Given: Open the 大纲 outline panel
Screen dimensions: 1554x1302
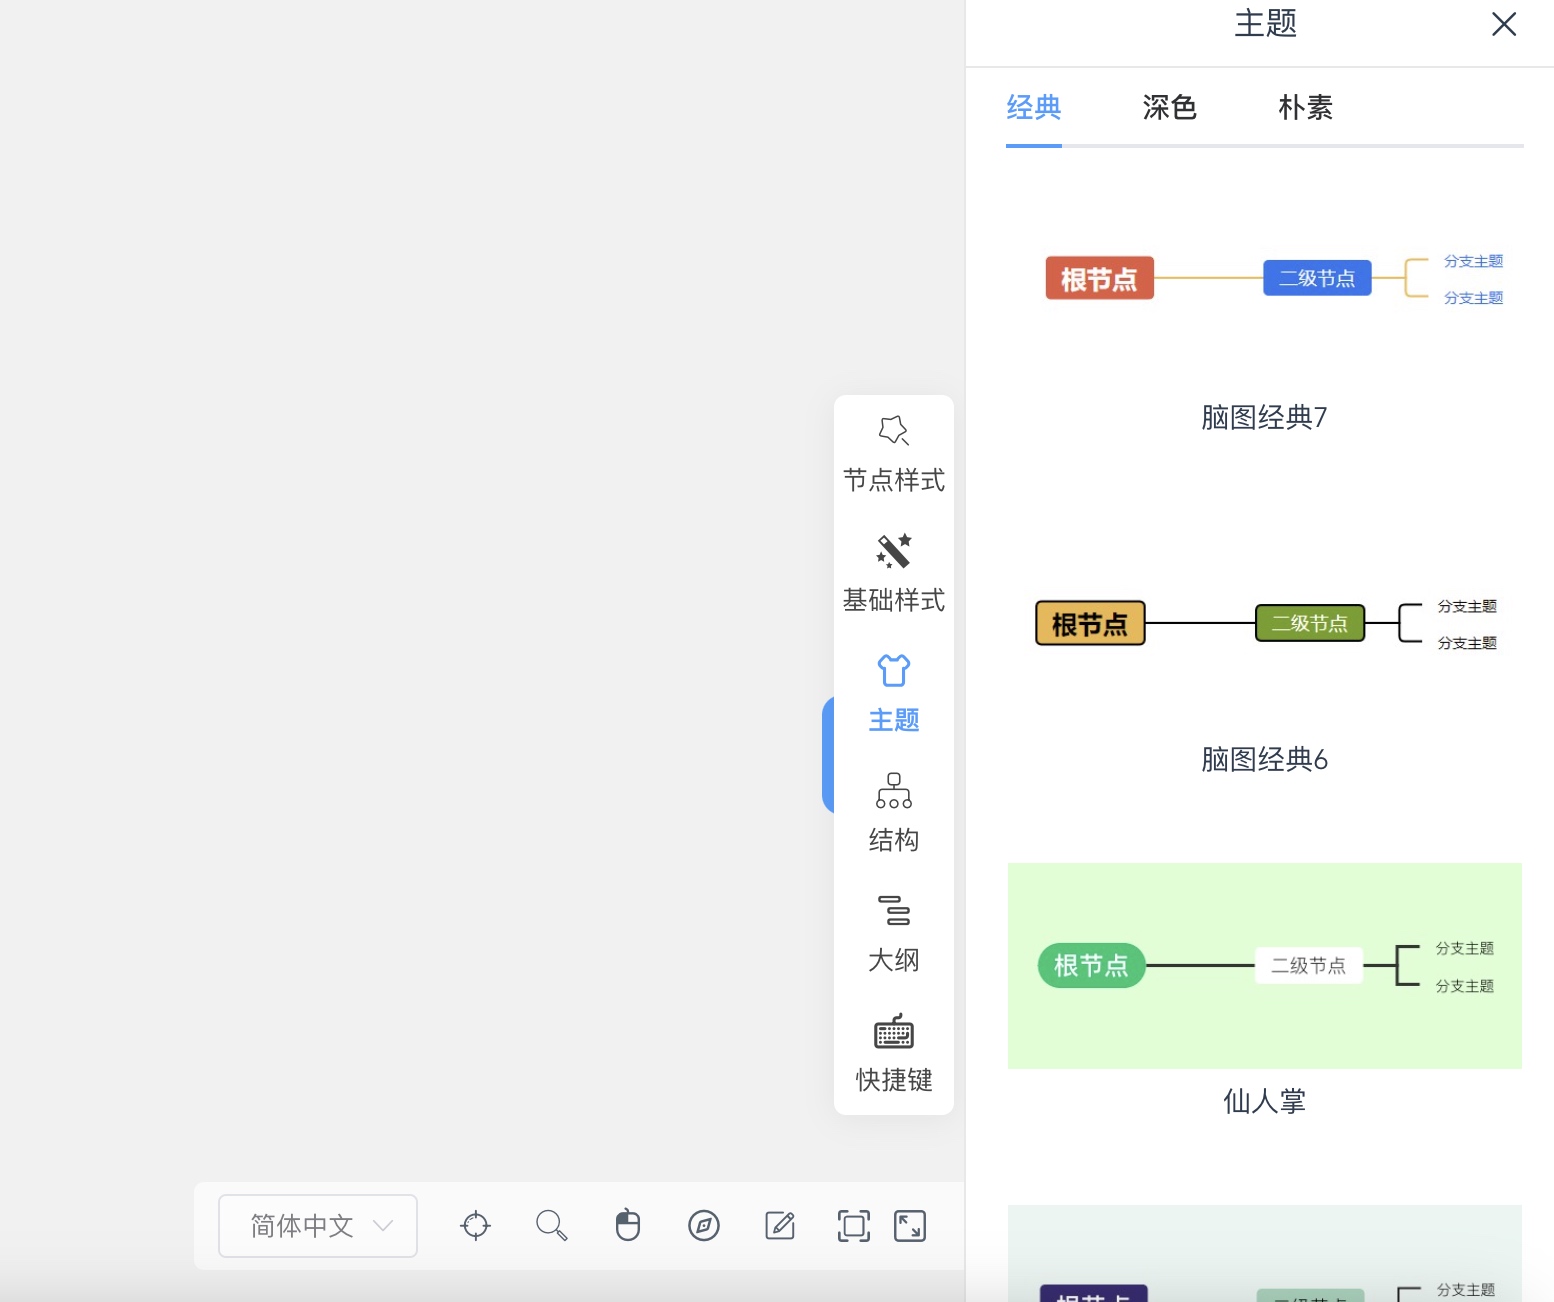Looking at the screenshot, I should click(x=893, y=935).
